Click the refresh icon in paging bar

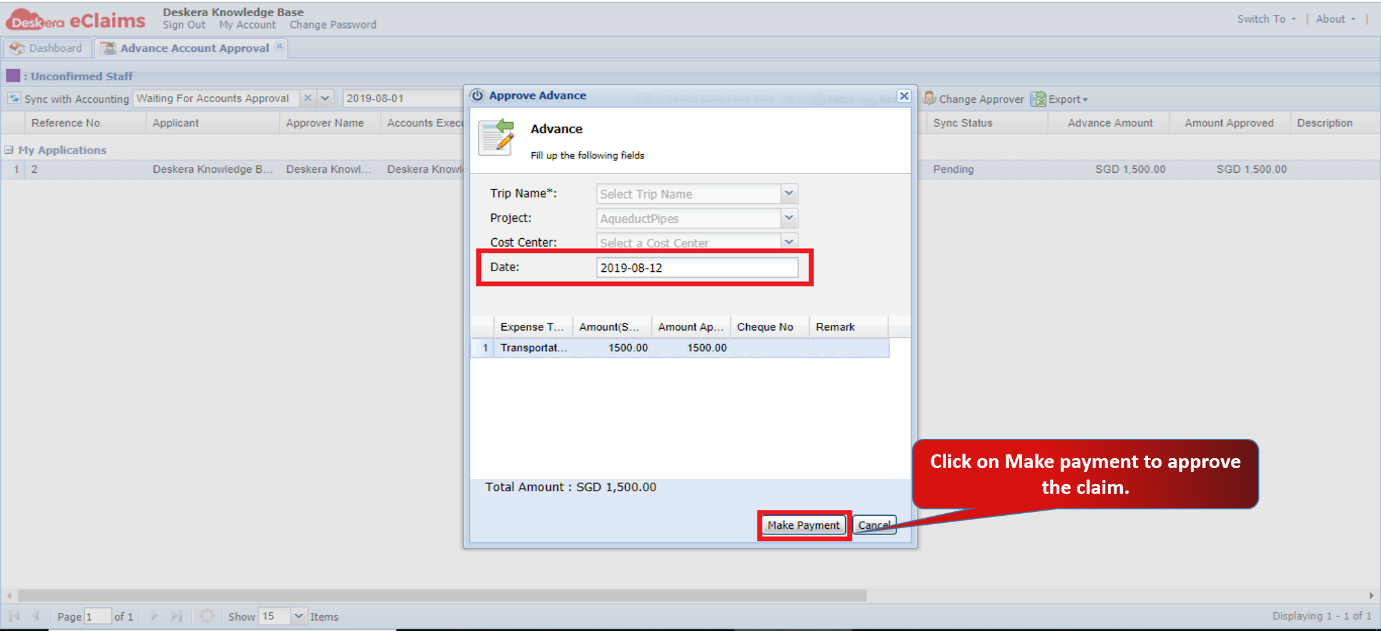(207, 617)
